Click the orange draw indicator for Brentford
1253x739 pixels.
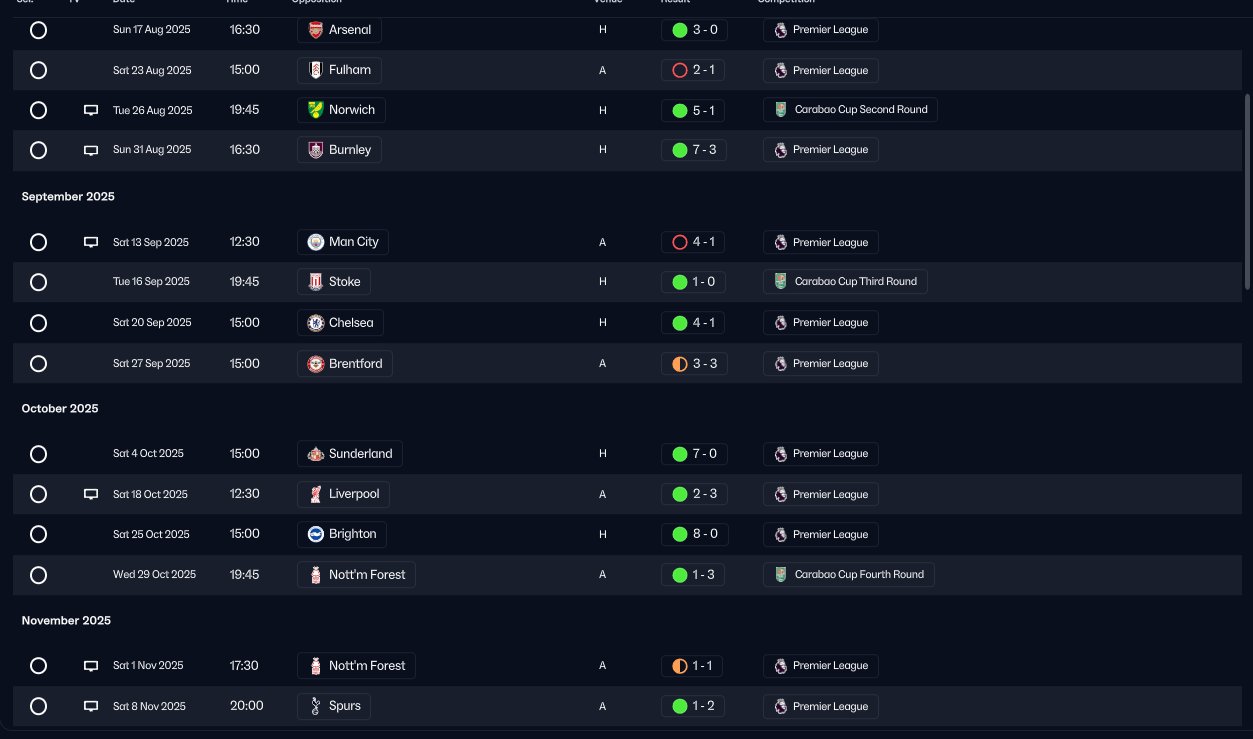click(680, 364)
